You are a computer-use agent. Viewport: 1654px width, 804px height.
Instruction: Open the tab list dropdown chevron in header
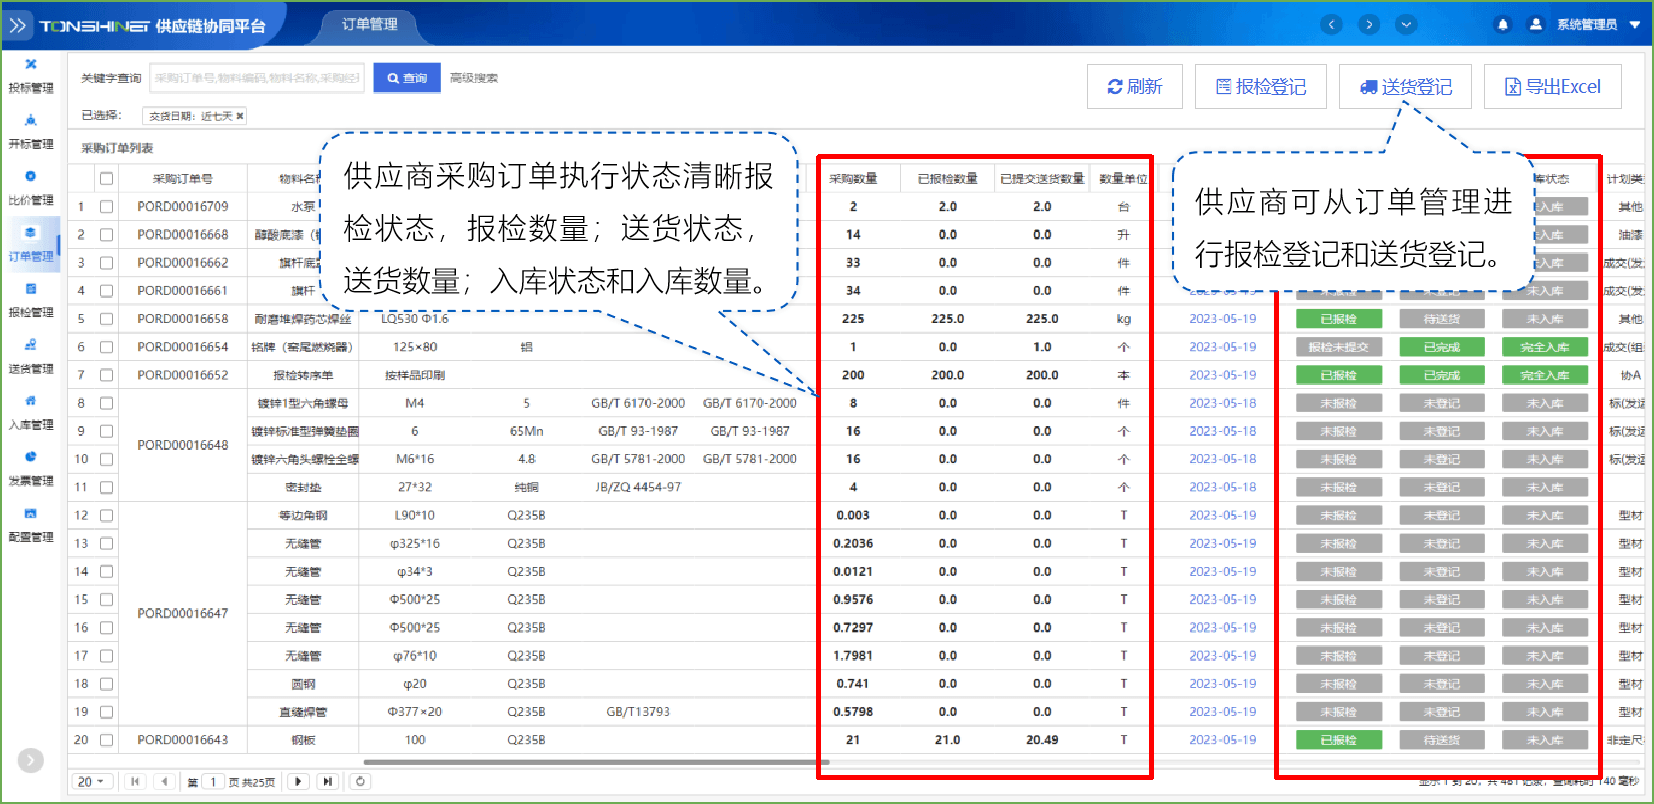[1406, 25]
